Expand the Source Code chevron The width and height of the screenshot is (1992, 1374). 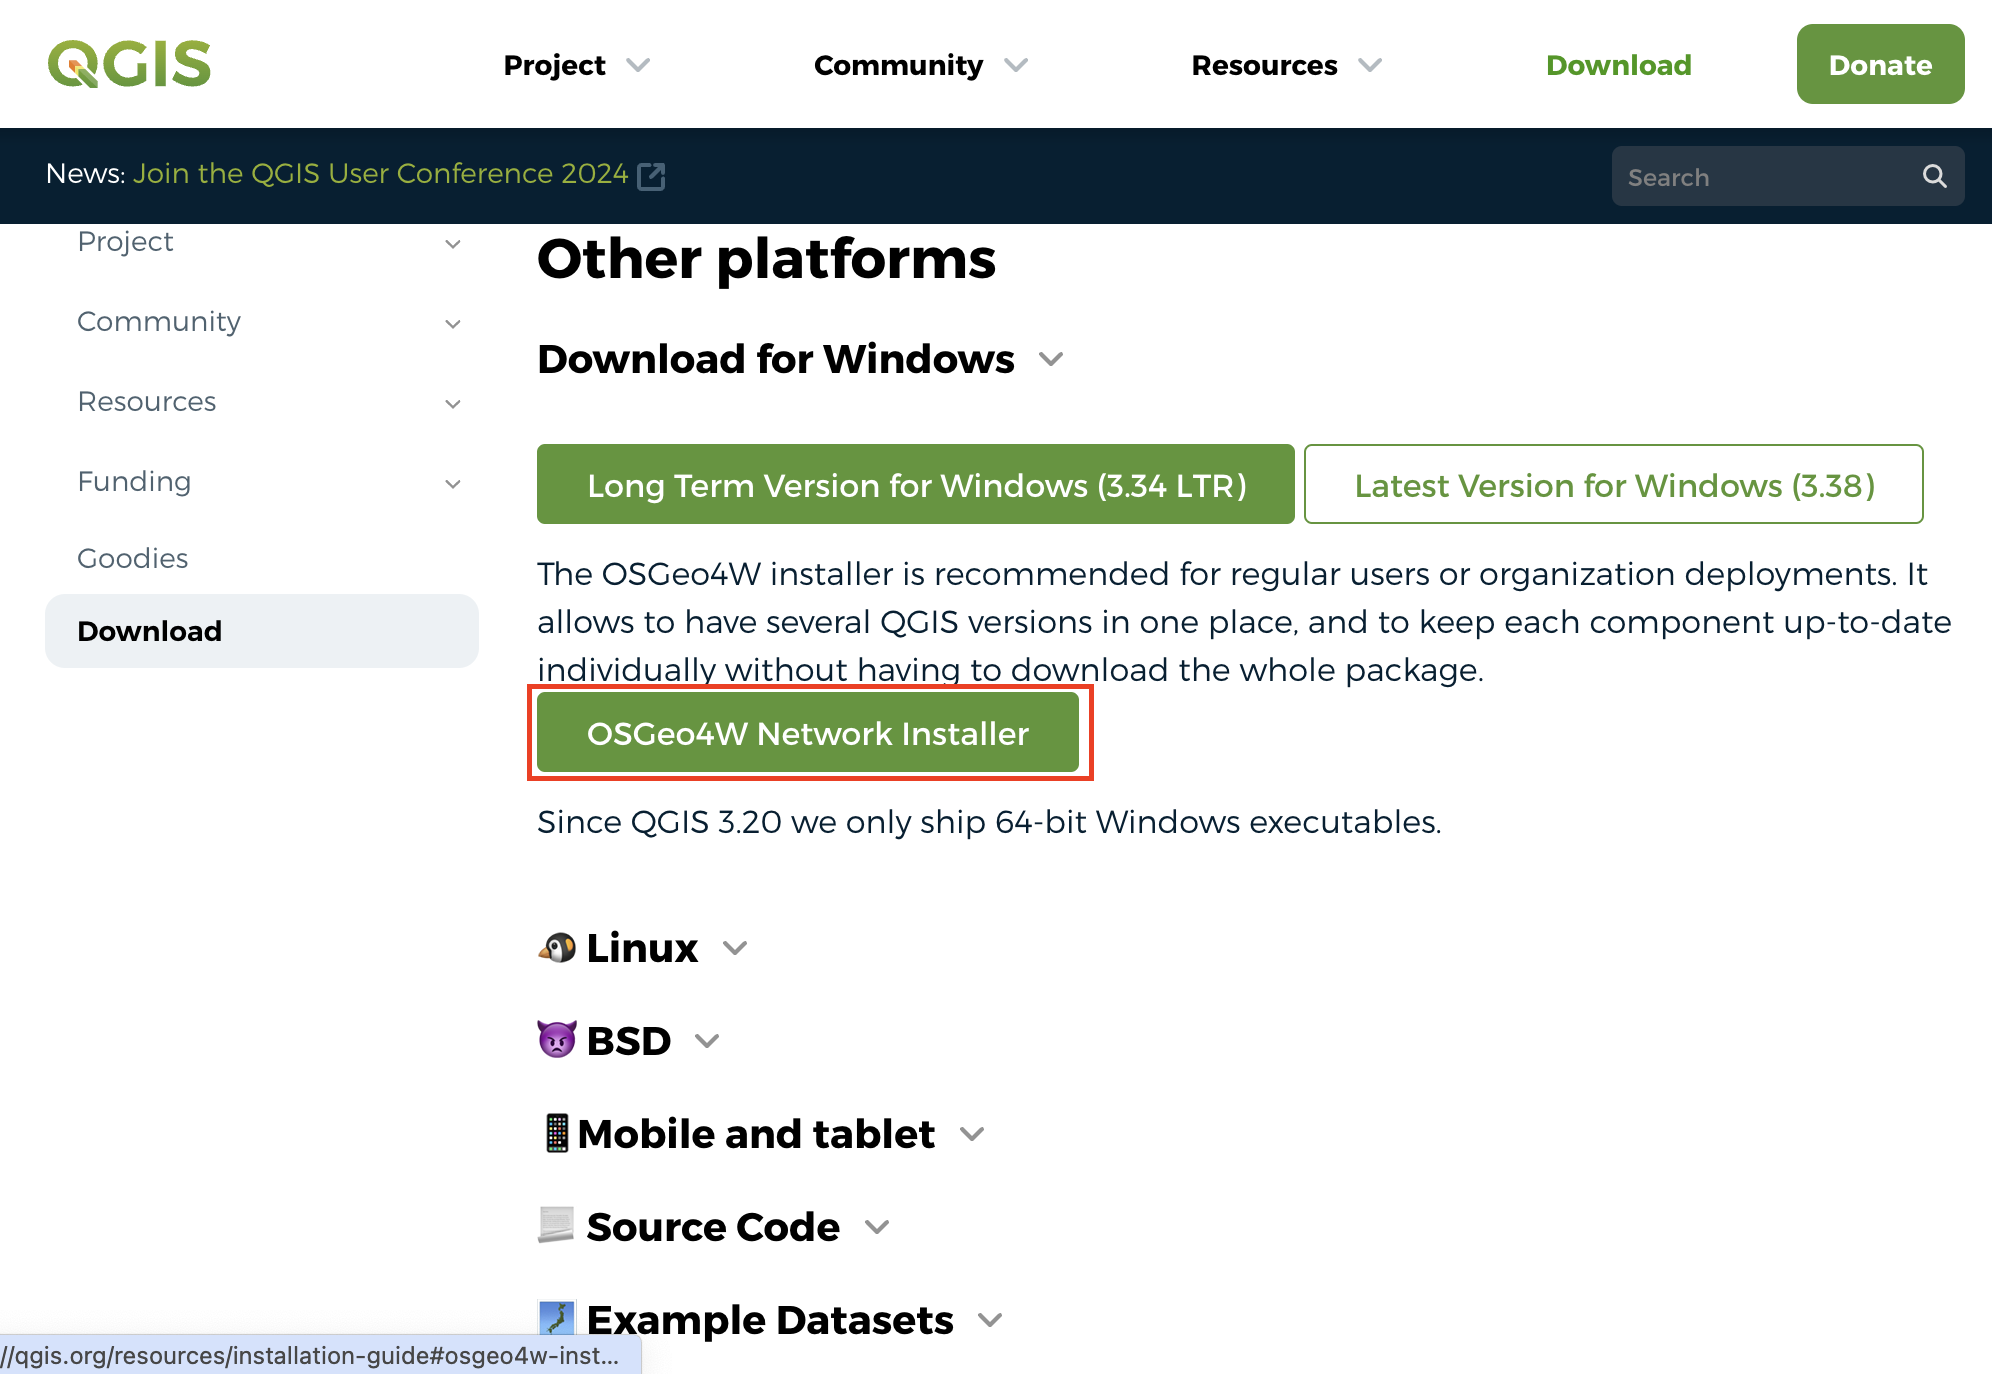point(877,1227)
